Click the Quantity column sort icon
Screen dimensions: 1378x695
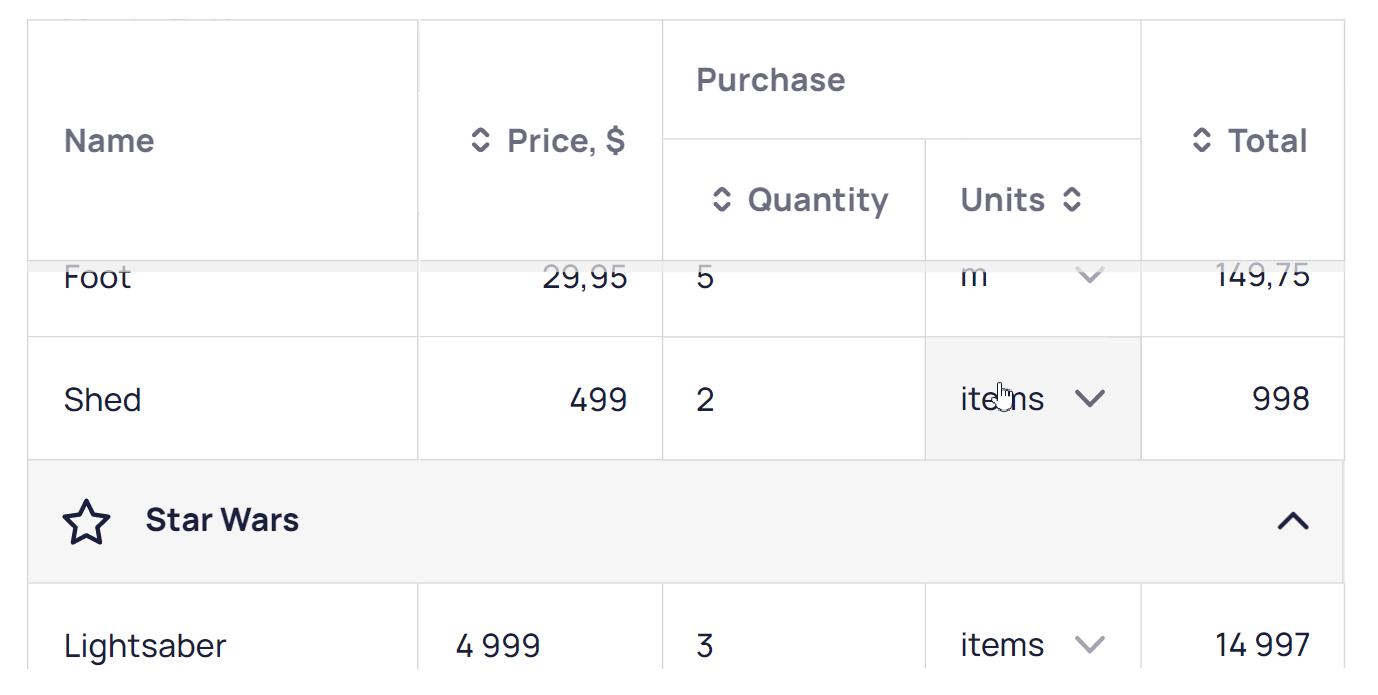point(722,200)
